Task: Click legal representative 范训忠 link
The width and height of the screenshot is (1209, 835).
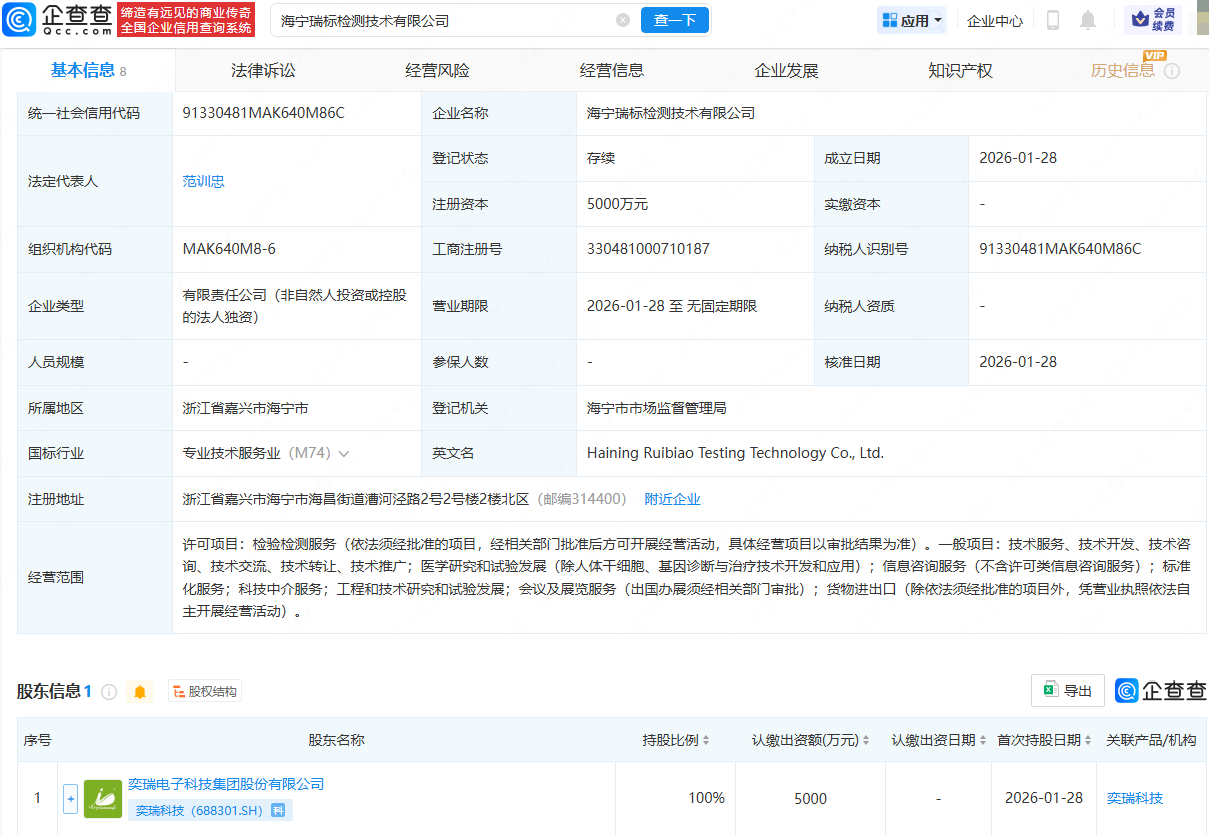Action: (203, 181)
